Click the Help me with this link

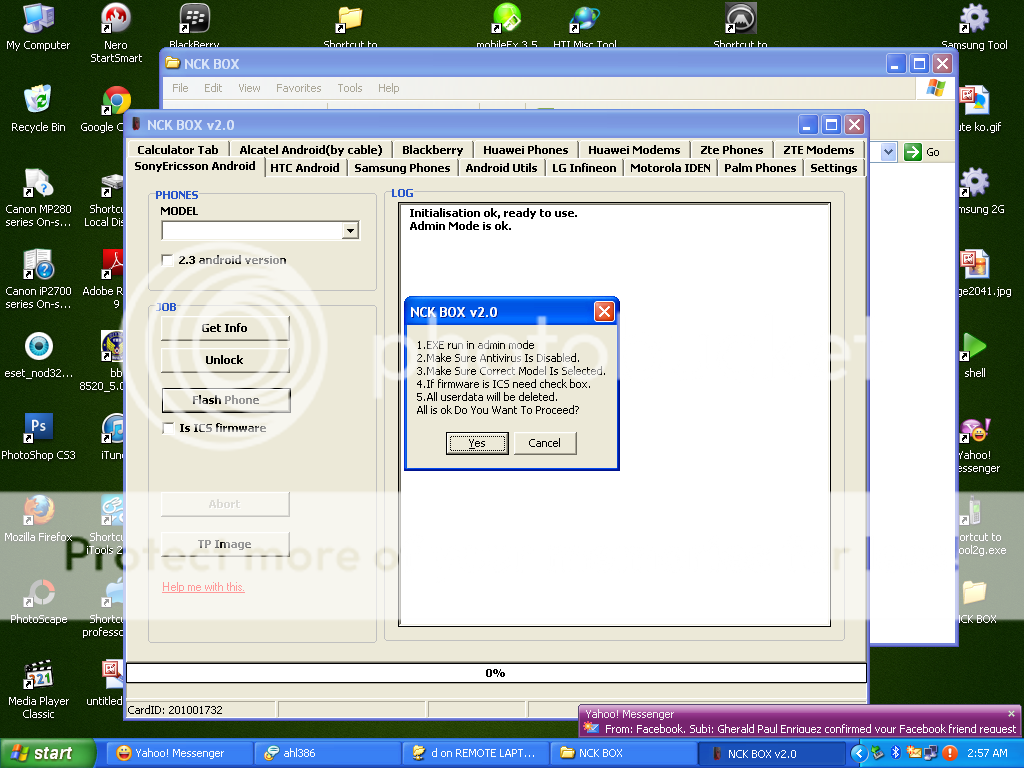pos(203,587)
